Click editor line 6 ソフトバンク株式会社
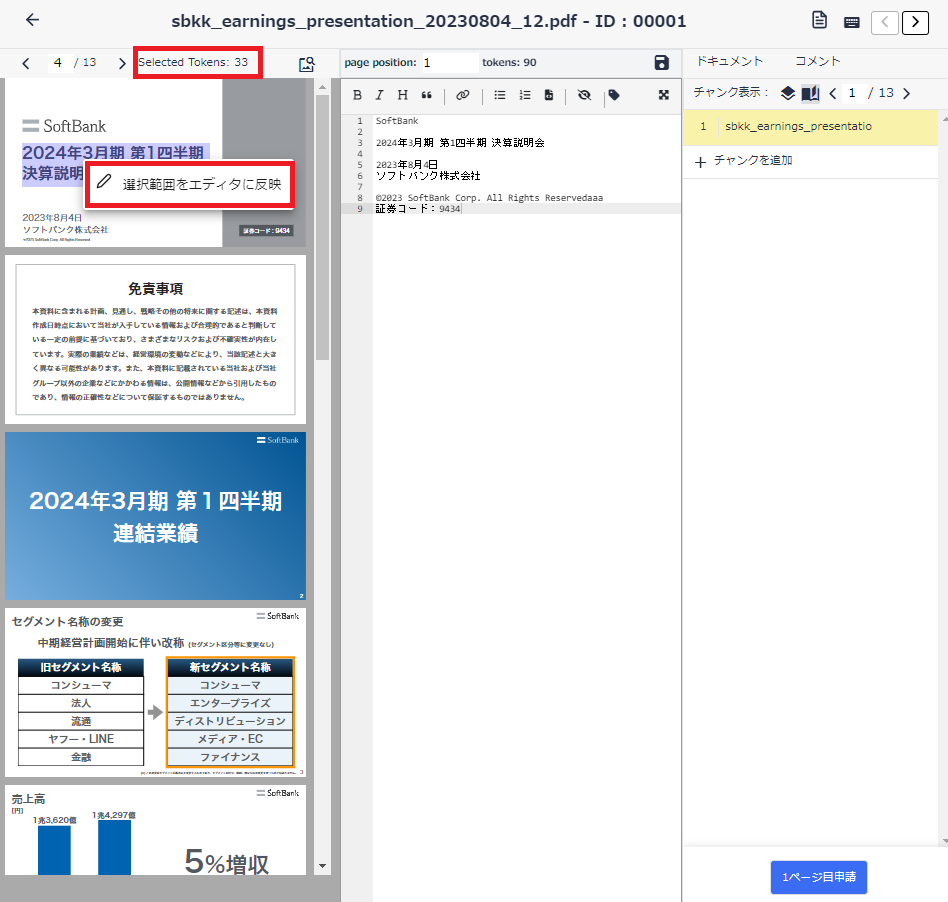The width and height of the screenshot is (948, 902). (x=428, y=176)
